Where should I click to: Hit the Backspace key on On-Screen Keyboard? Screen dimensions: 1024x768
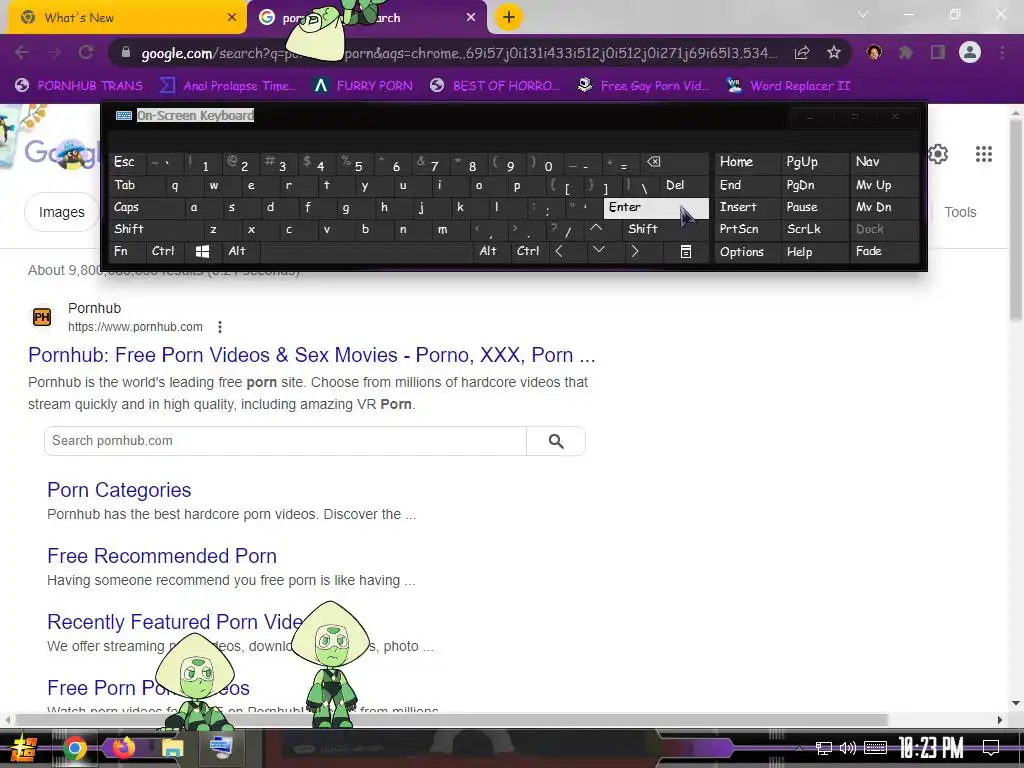pos(675,162)
